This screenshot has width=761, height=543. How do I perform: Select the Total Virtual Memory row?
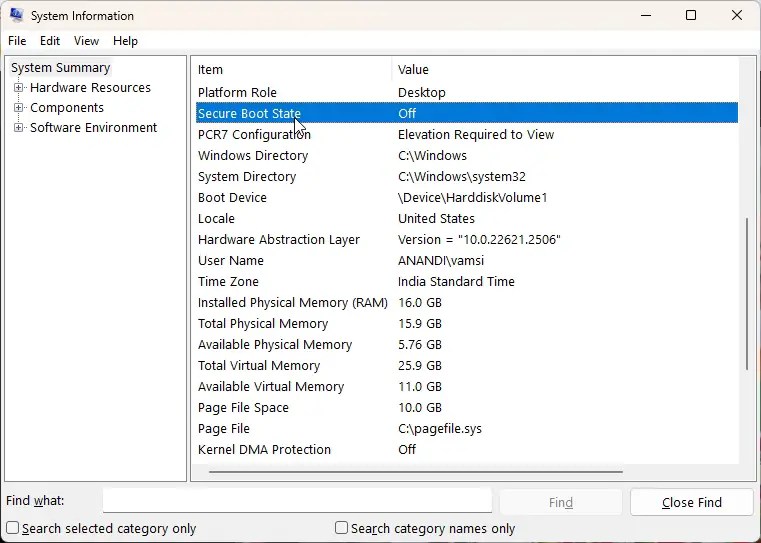point(467,365)
